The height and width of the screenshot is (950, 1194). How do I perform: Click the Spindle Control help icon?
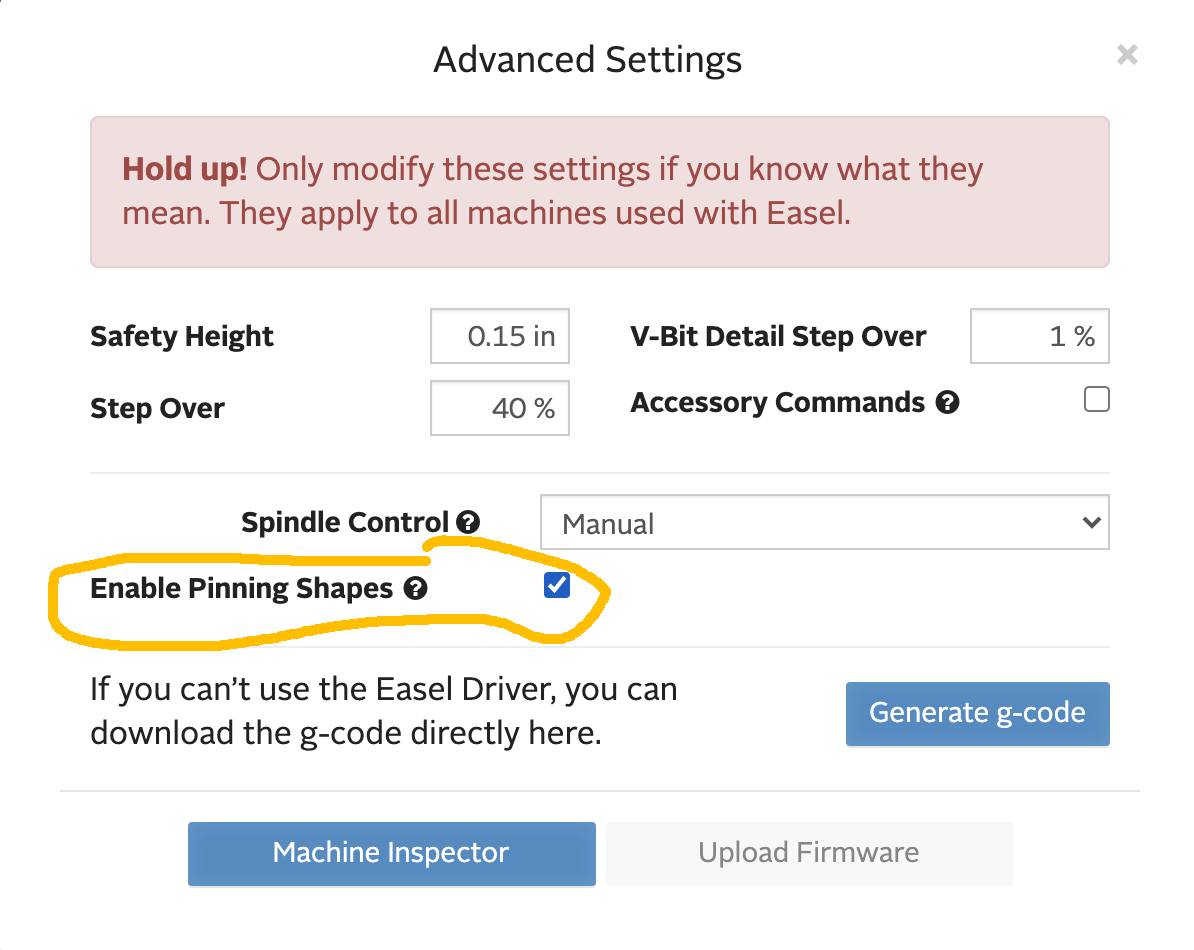(x=467, y=522)
